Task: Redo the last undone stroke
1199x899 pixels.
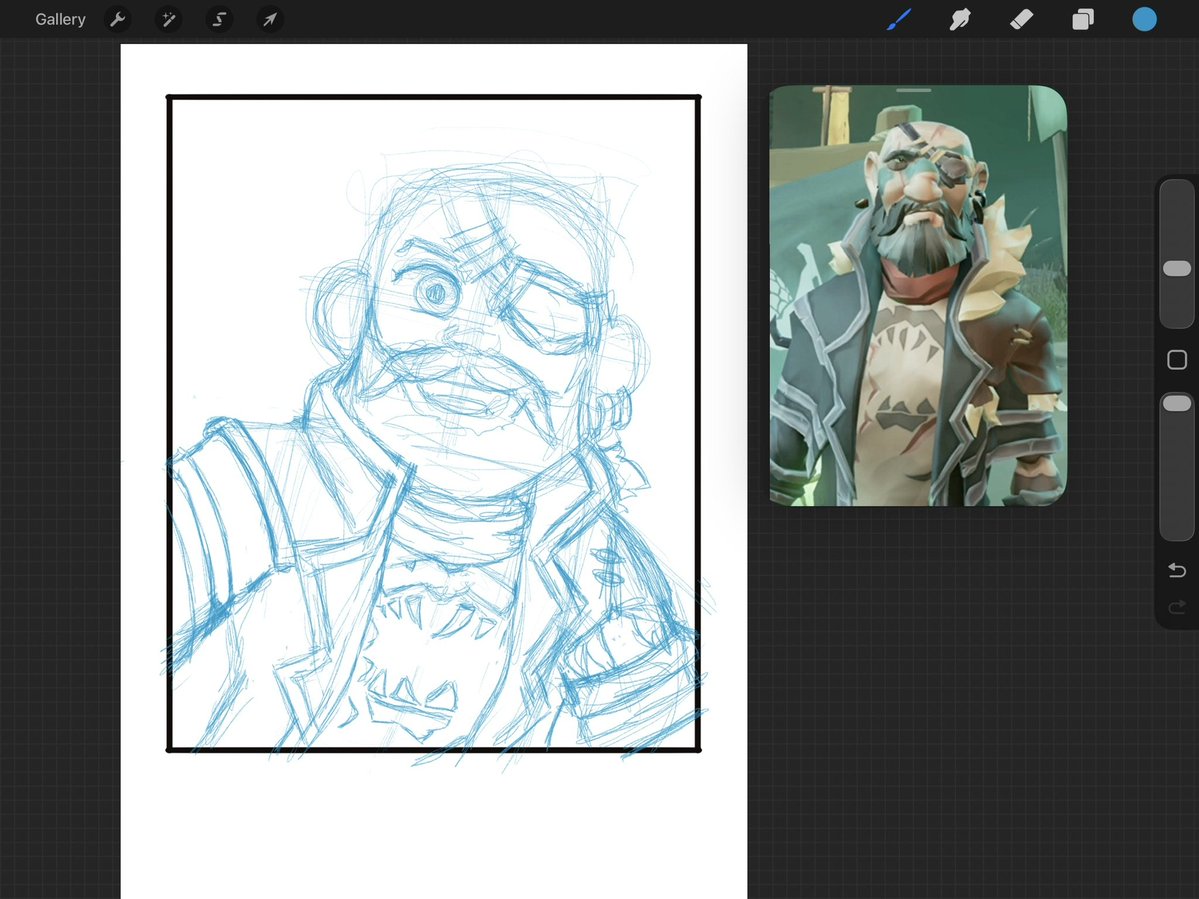Action: point(1177,608)
